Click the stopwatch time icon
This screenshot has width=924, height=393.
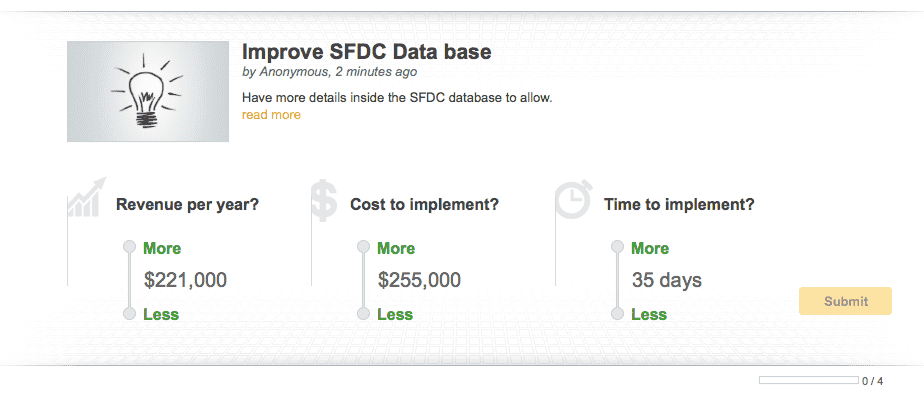coord(573,199)
